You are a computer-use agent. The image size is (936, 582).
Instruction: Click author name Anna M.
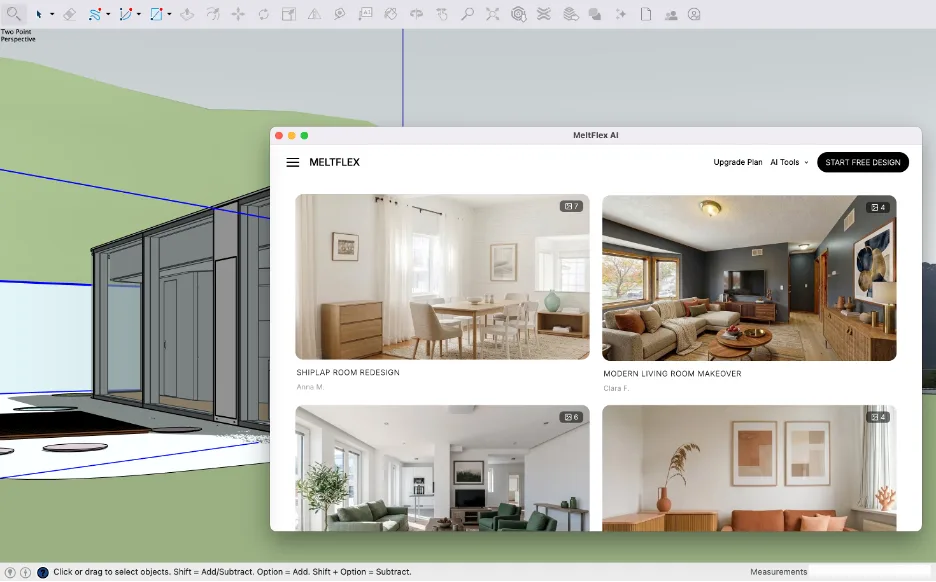point(310,387)
